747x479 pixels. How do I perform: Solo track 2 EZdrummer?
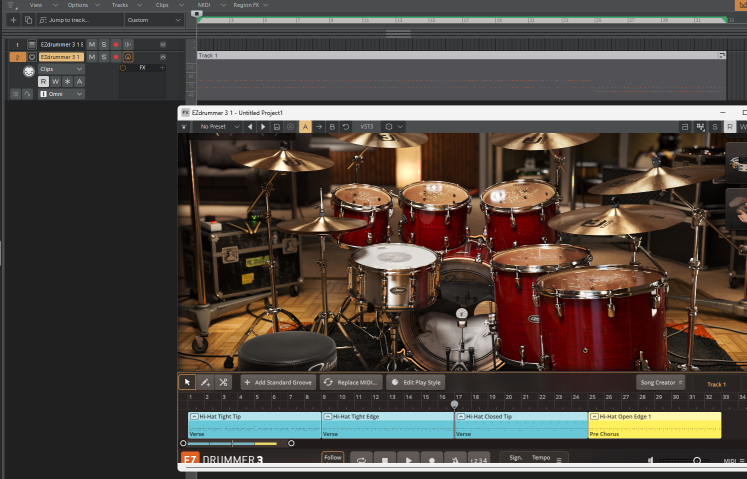(104, 57)
